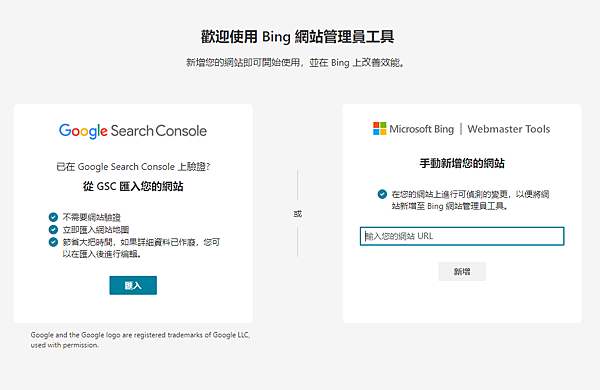This screenshot has width=600, height=390.
Task: Click the checkmark icon beside 不需要網站驗證
Action: (53, 217)
